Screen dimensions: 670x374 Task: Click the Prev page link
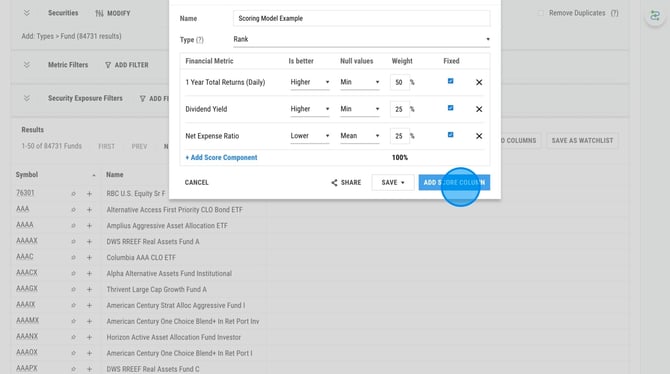(139, 147)
